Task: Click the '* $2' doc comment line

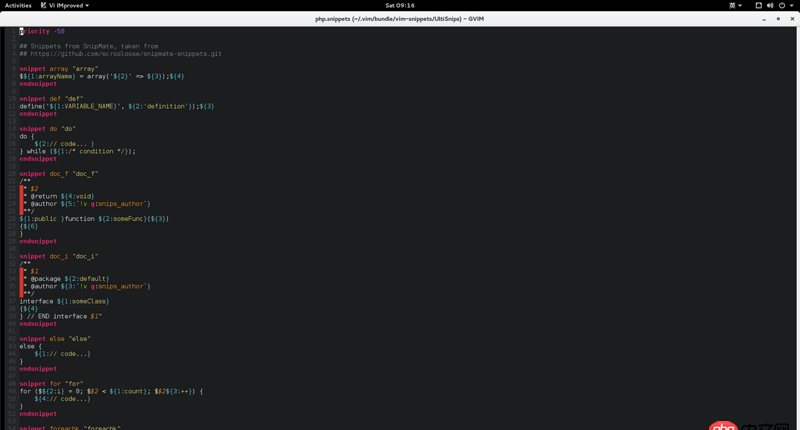Action: (x=31, y=189)
